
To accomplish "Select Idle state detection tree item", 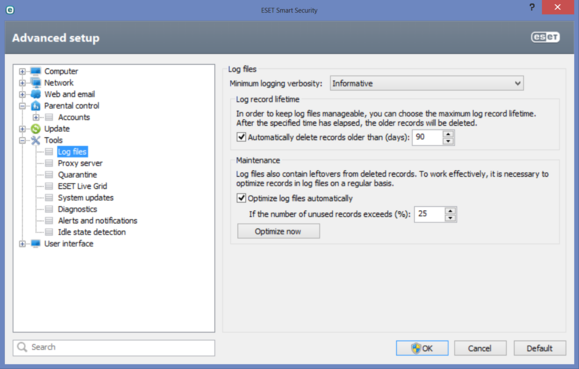I will [x=92, y=232].
